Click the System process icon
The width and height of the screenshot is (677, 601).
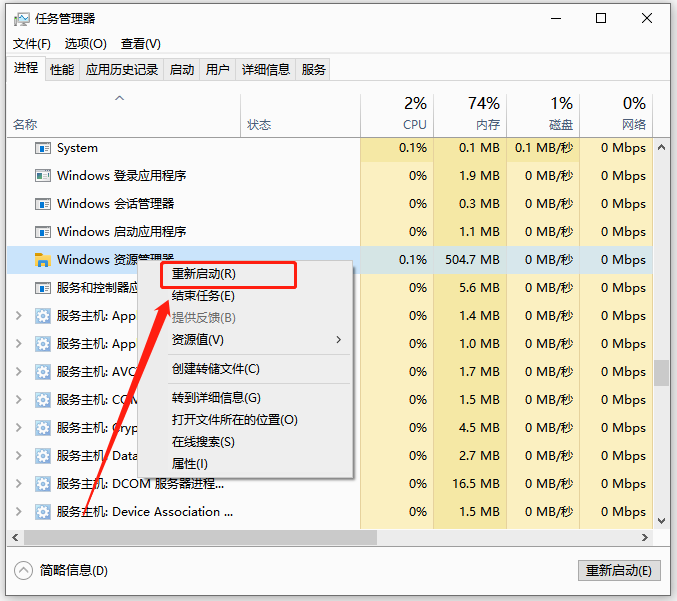[x=43, y=148]
